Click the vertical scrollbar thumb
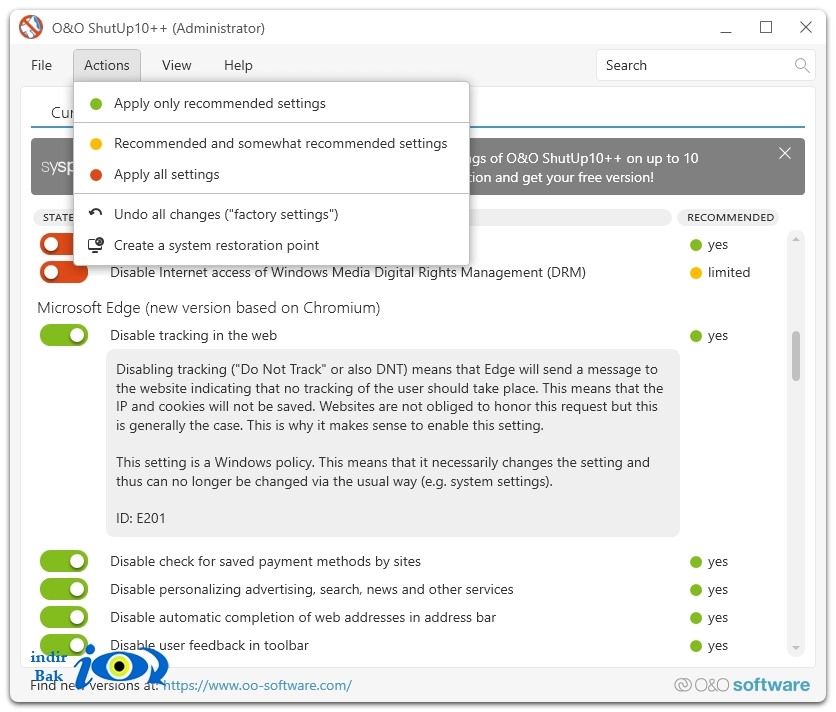This screenshot has height=712, width=836. point(795,356)
